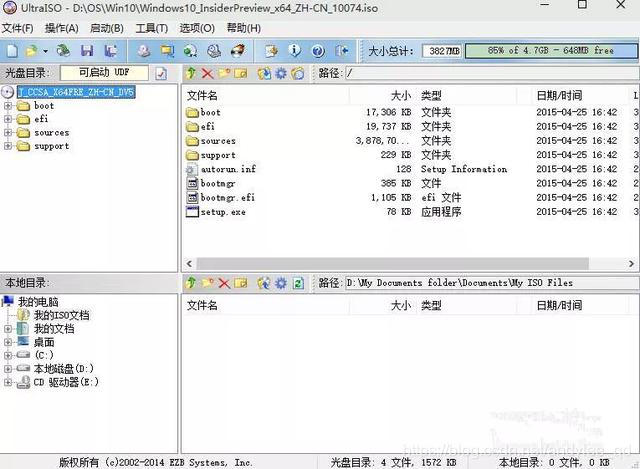Click red X delete icon in image pane
Screen dimensions: 640x469
tap(207, 73)
